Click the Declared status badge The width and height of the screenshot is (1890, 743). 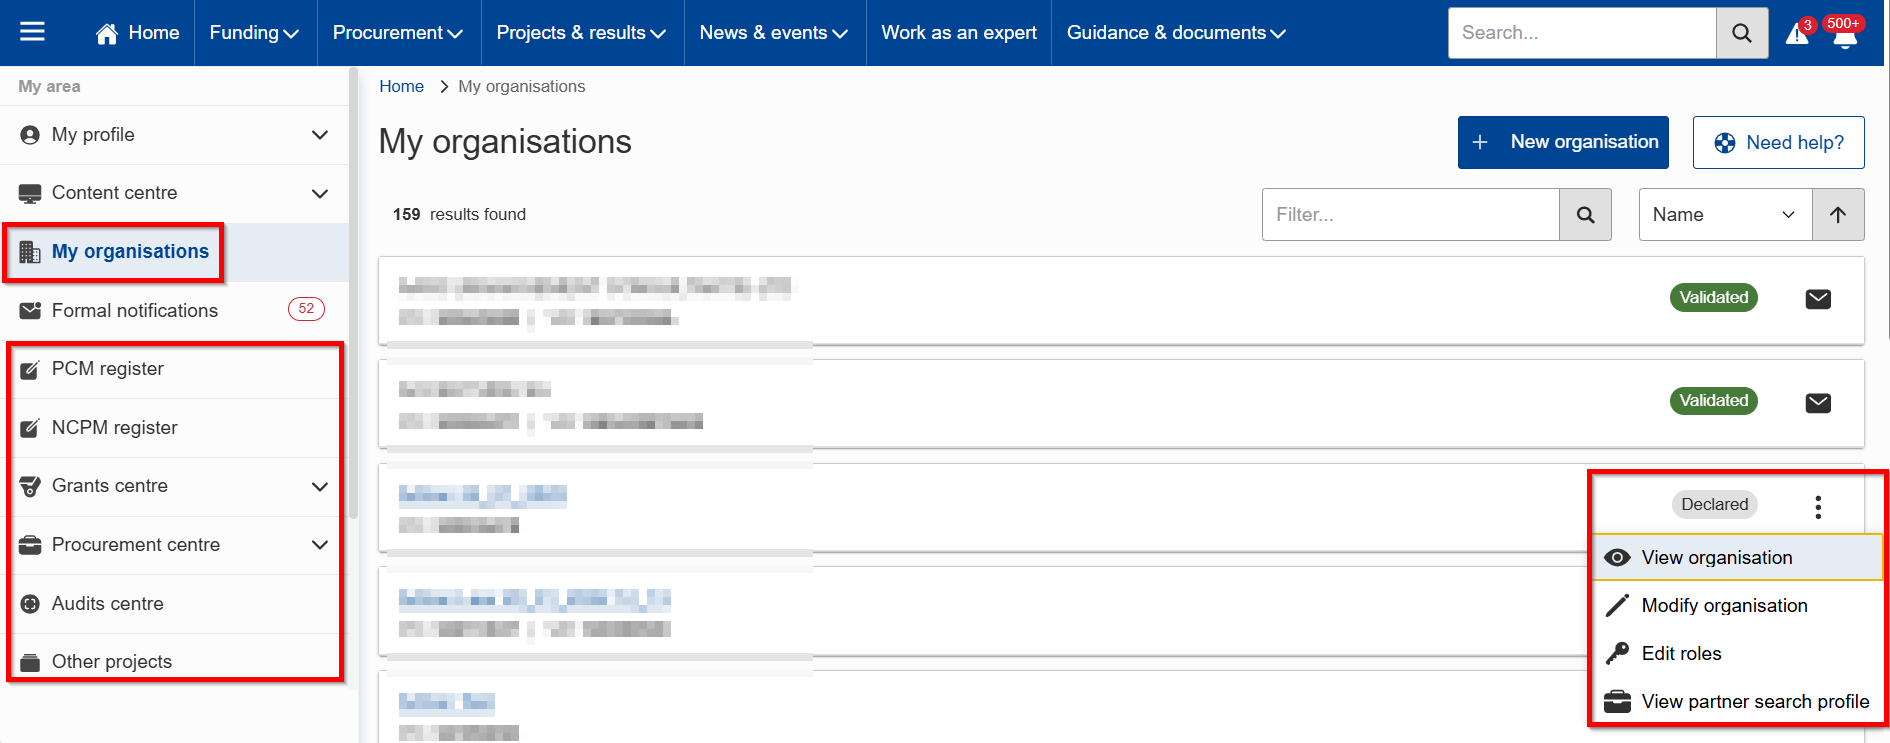pos(1715,505)
